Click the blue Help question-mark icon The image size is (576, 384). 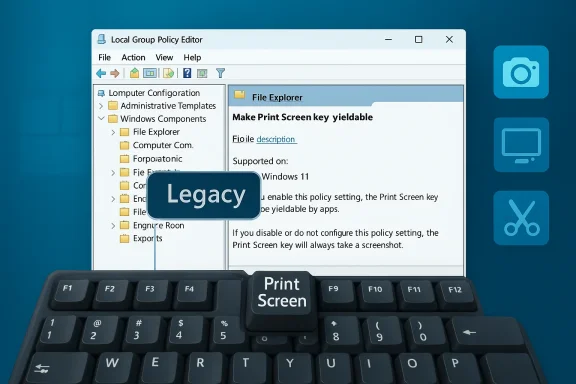[187, 73]
